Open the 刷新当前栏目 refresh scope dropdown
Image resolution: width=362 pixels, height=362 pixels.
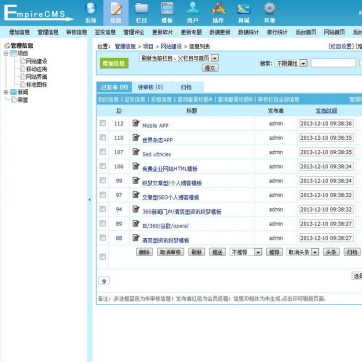tap(179, 58)
